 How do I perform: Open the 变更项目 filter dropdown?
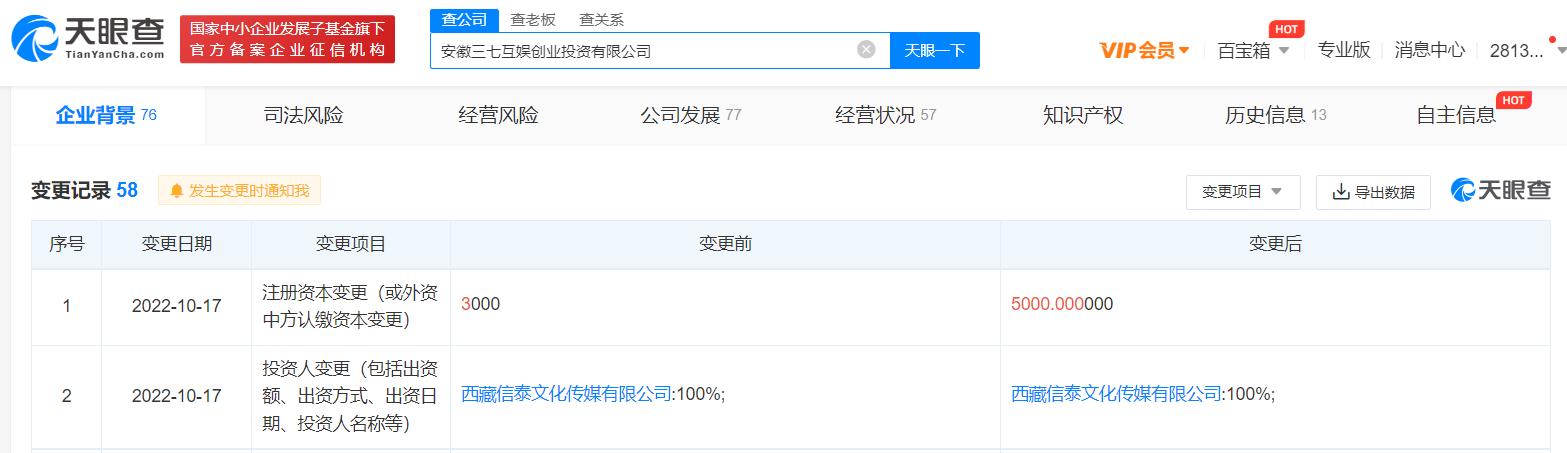click(1243, 192)
